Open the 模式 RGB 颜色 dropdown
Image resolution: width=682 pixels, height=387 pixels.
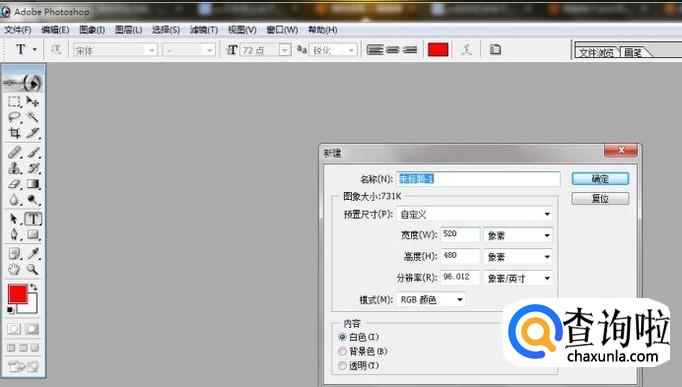click(431, 299)
